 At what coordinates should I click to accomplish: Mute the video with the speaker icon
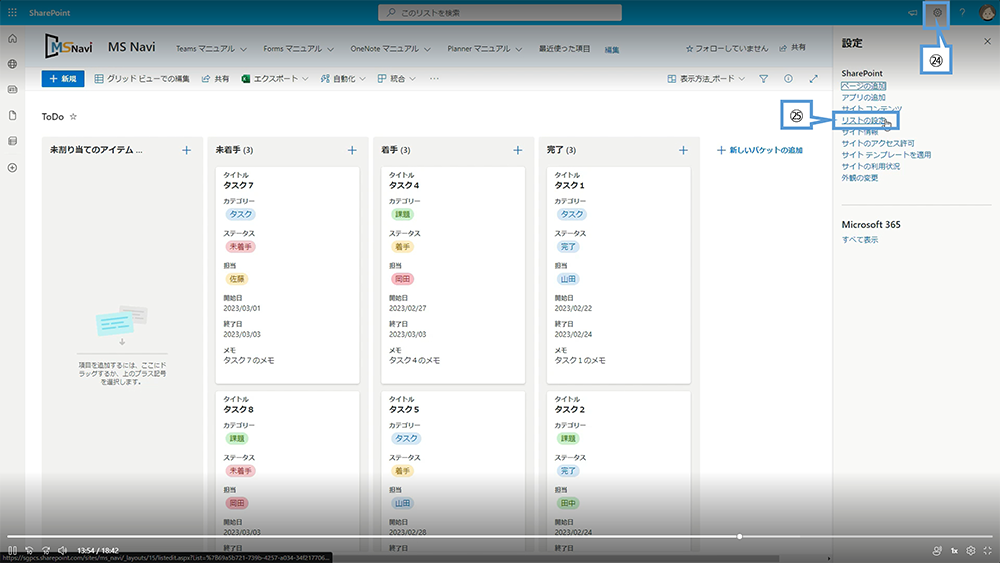pyautogui.click(x=62, y=550)
